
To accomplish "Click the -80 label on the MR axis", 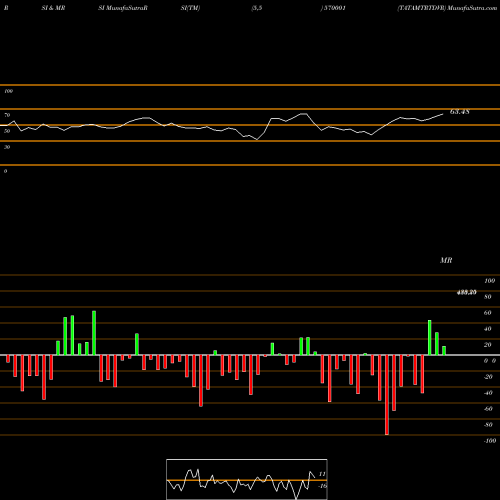I will (488, 425).
